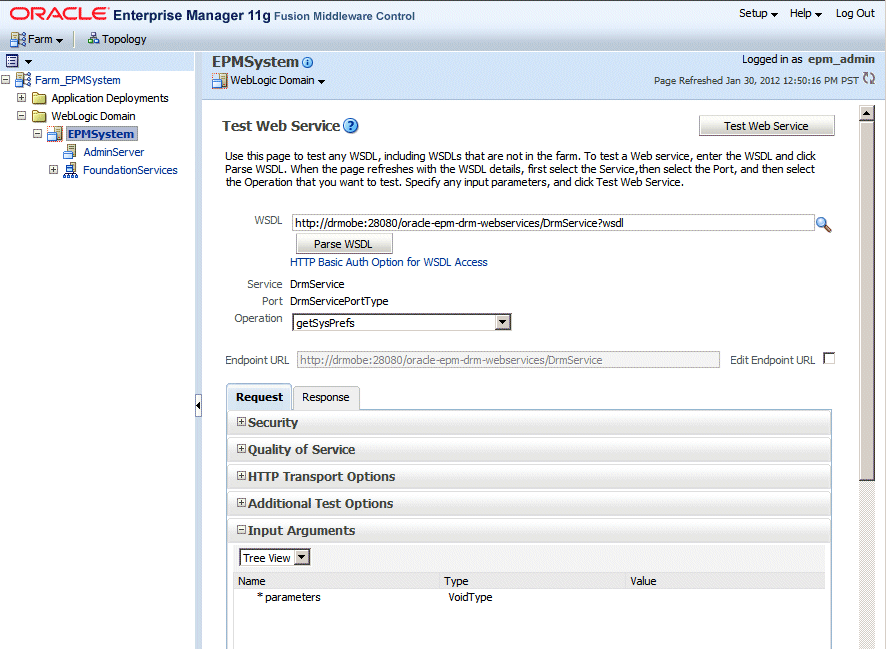Click the Test Web Service help icon
The height and width of the screenshot is (649, 886).
(351, 126)
